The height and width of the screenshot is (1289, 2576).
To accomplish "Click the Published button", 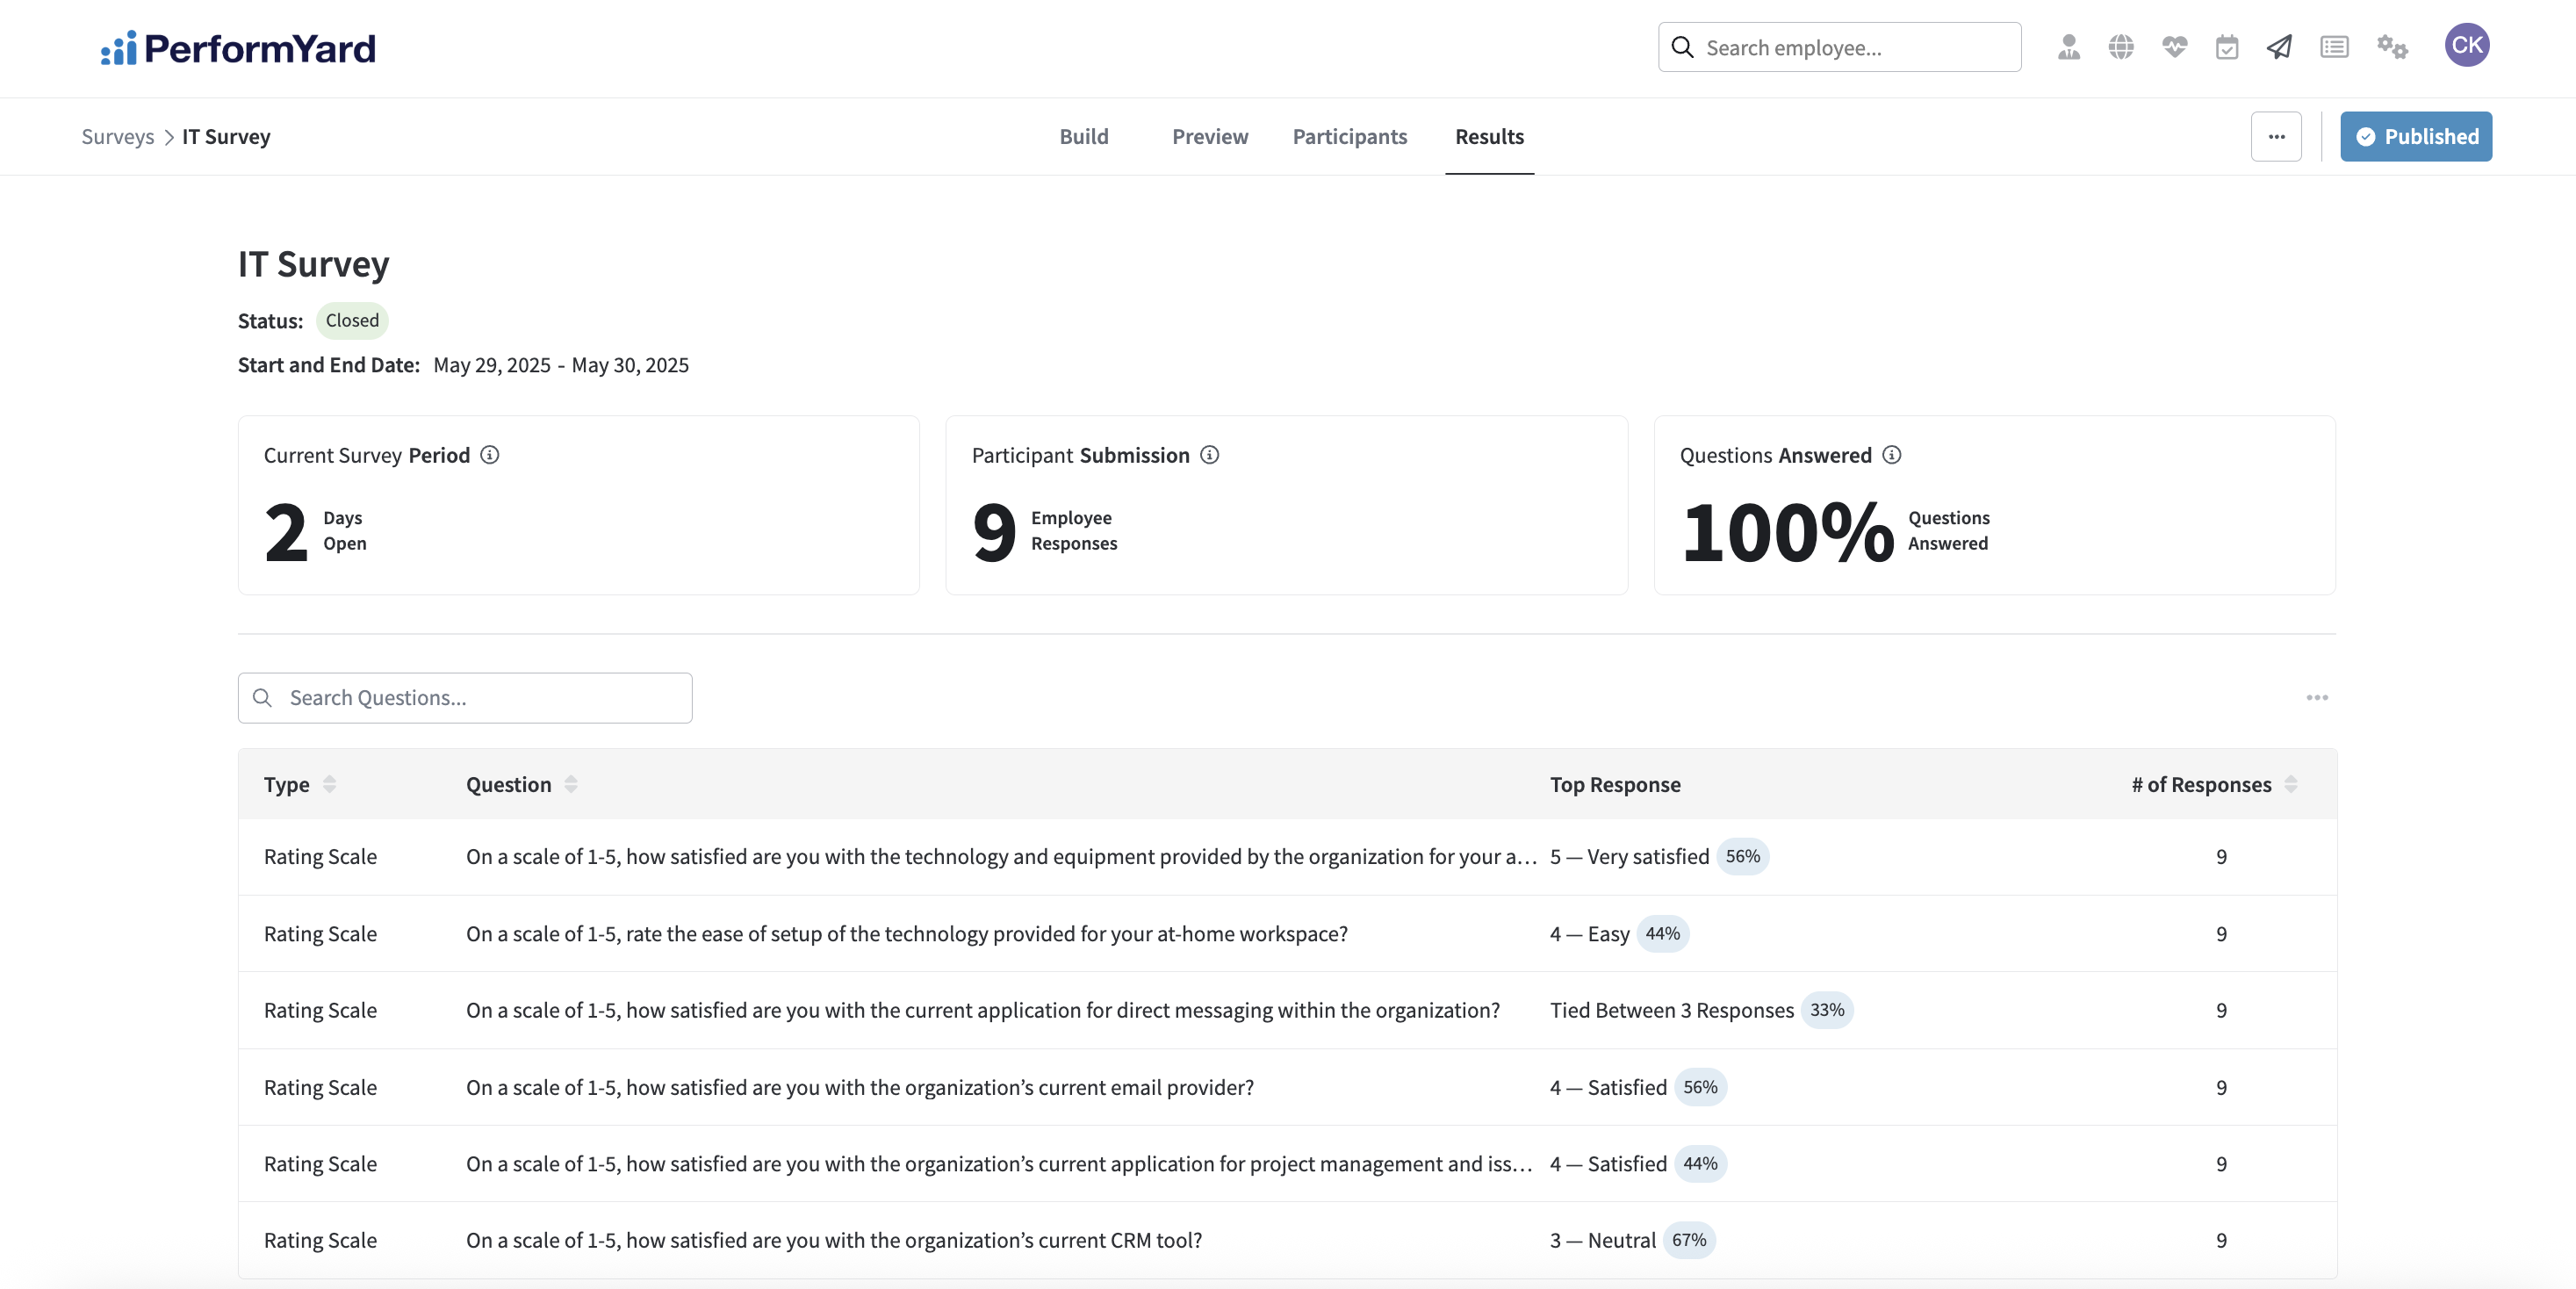I will coord(2415,137).
